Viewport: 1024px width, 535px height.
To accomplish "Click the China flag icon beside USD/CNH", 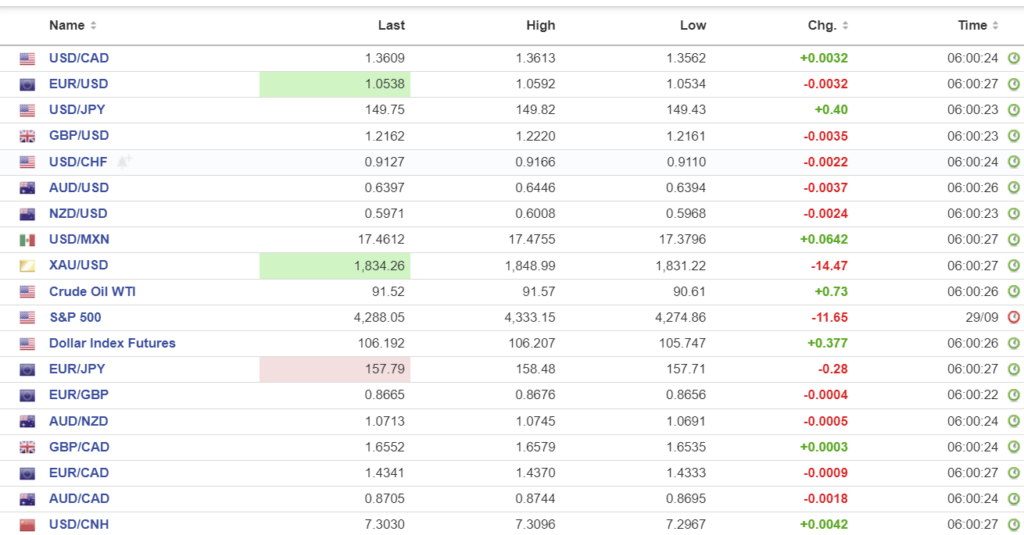I will coord(27,525).
